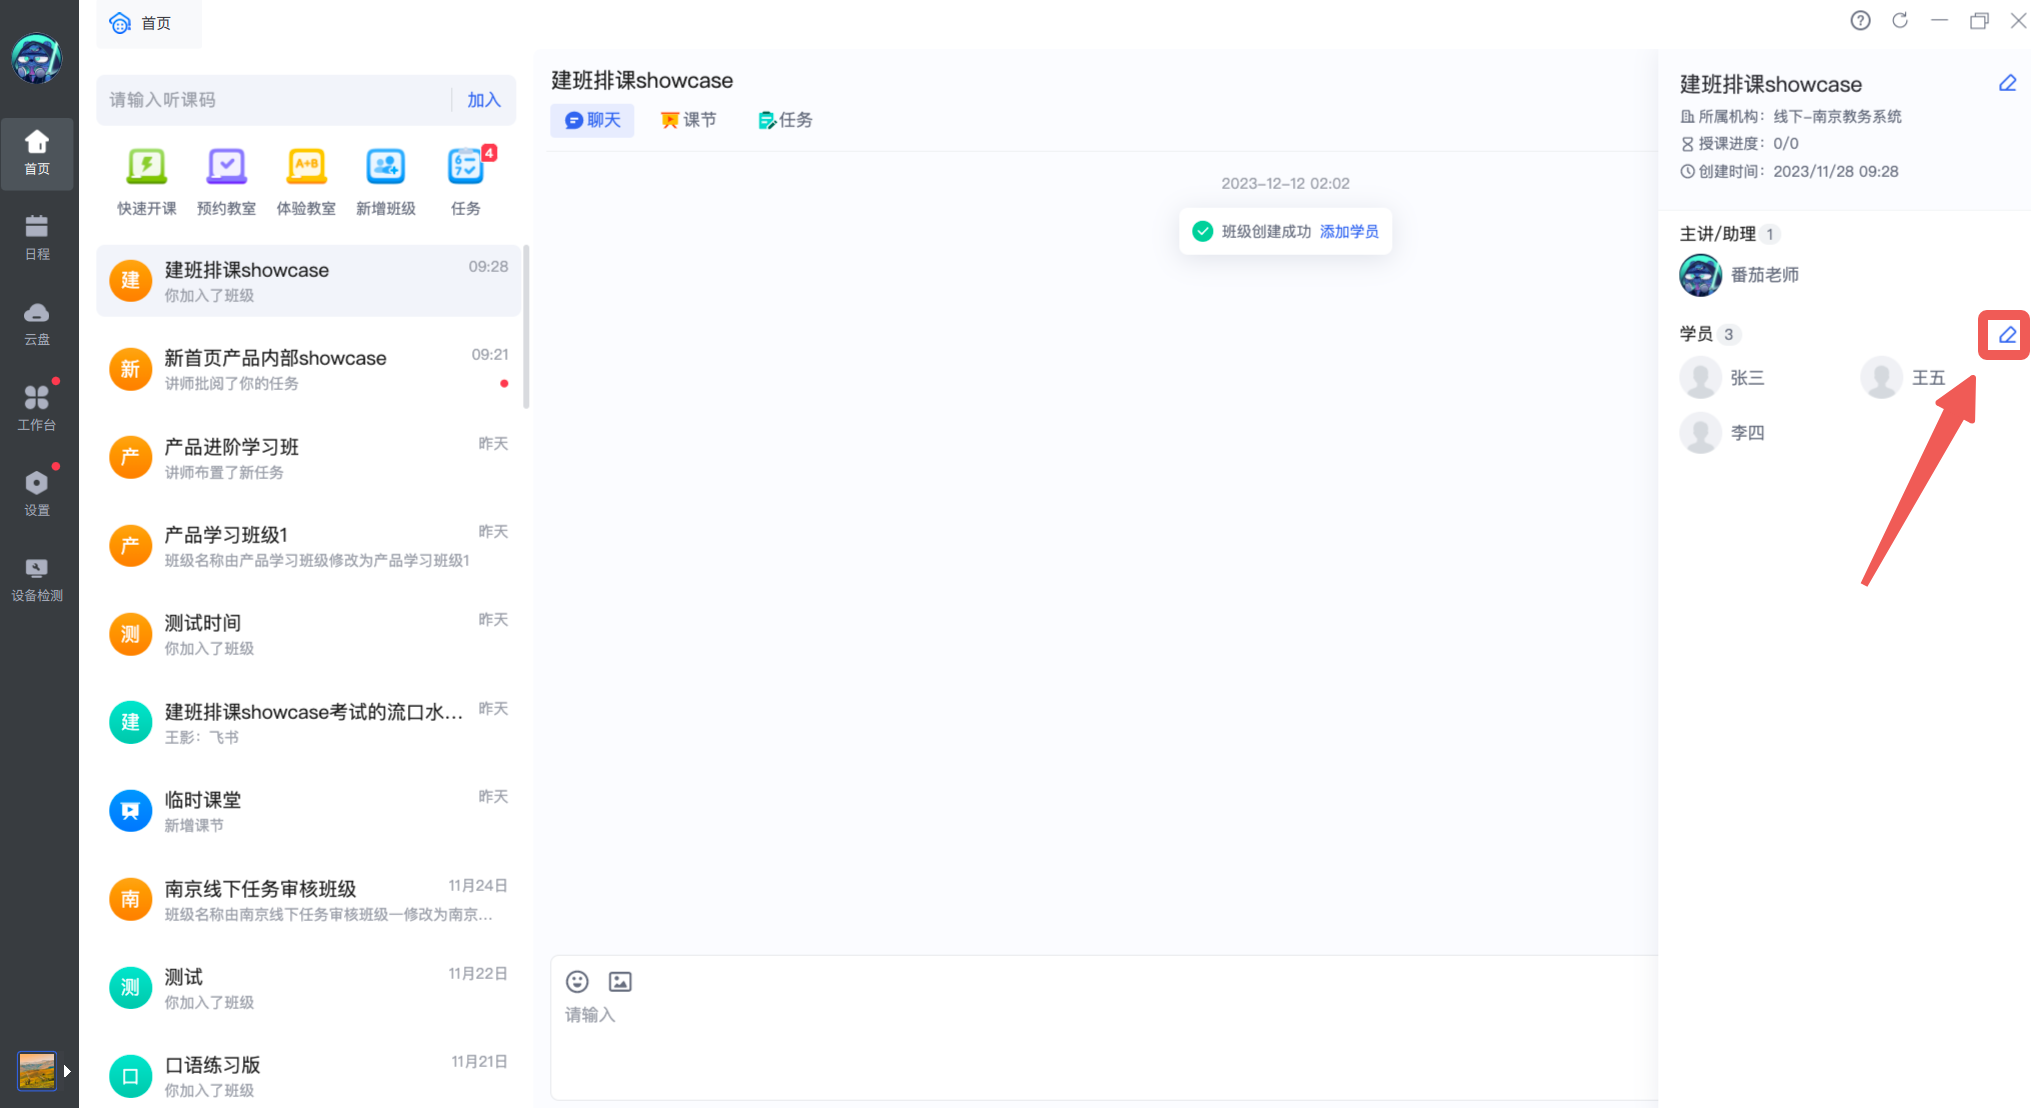Open the 临时课堂 conversation

coord(309,811)
